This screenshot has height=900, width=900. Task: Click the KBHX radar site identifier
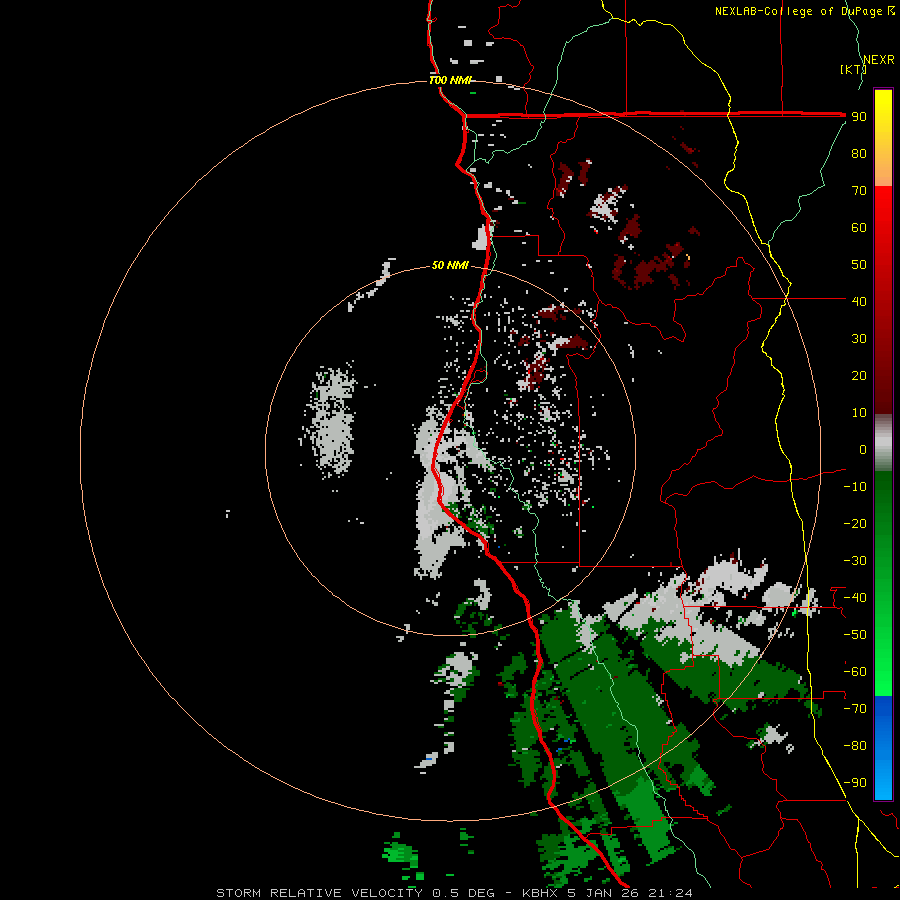point(541,893)
